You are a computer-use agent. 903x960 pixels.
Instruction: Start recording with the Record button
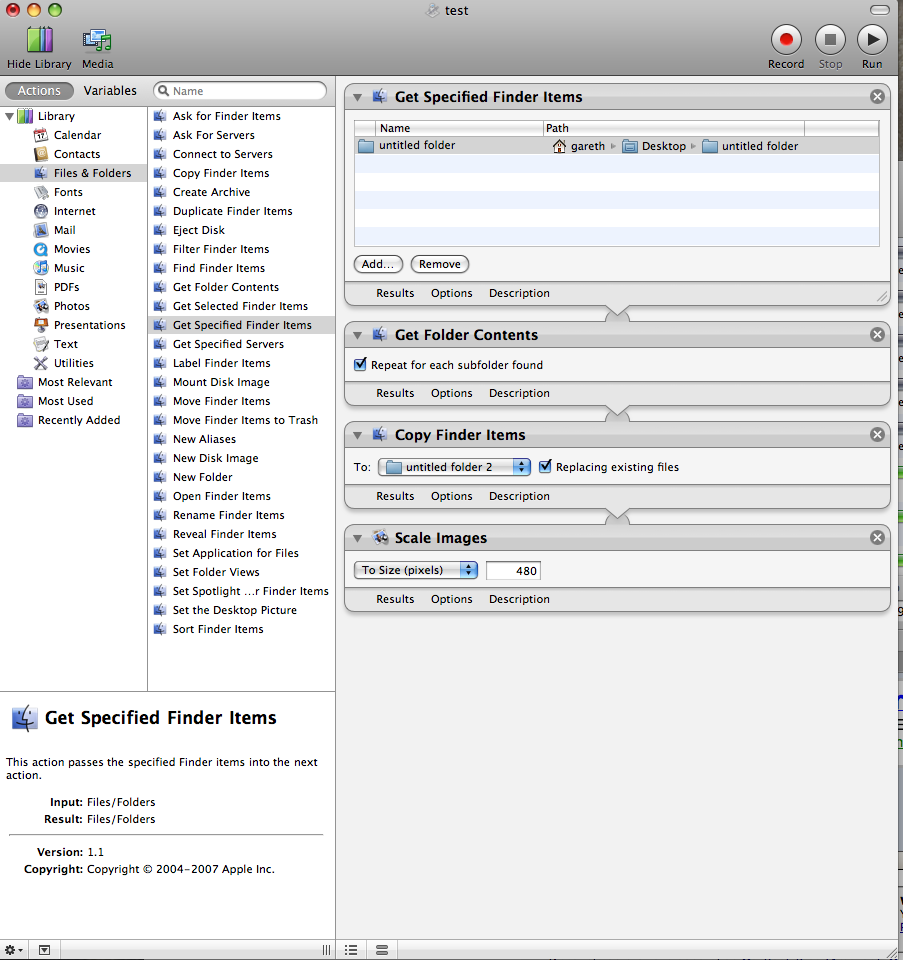786,40
